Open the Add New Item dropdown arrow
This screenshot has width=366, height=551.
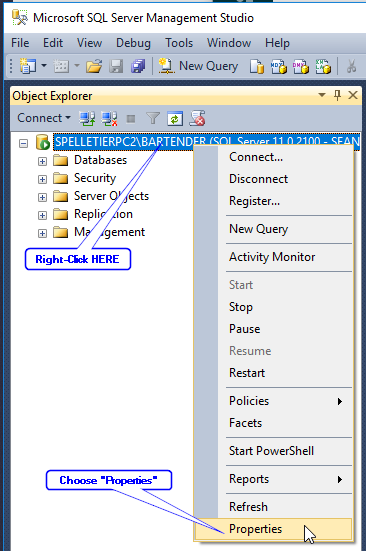pos(77,65)
